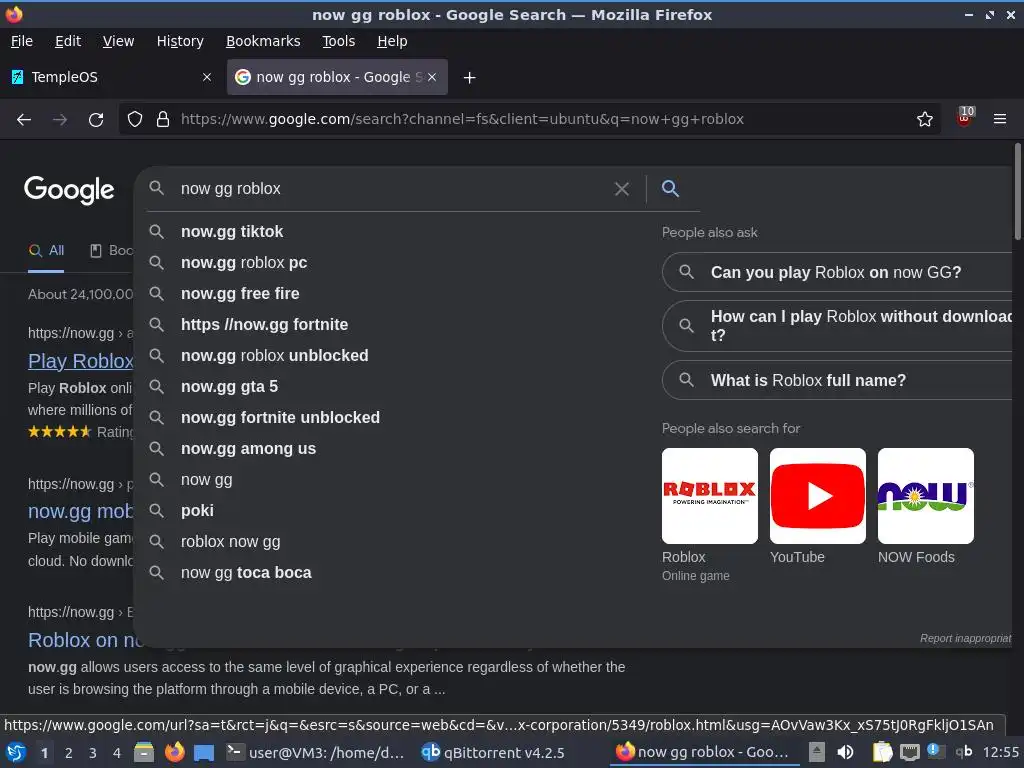Launch Firefox icon in taskbar launcher

coord(174,753)
